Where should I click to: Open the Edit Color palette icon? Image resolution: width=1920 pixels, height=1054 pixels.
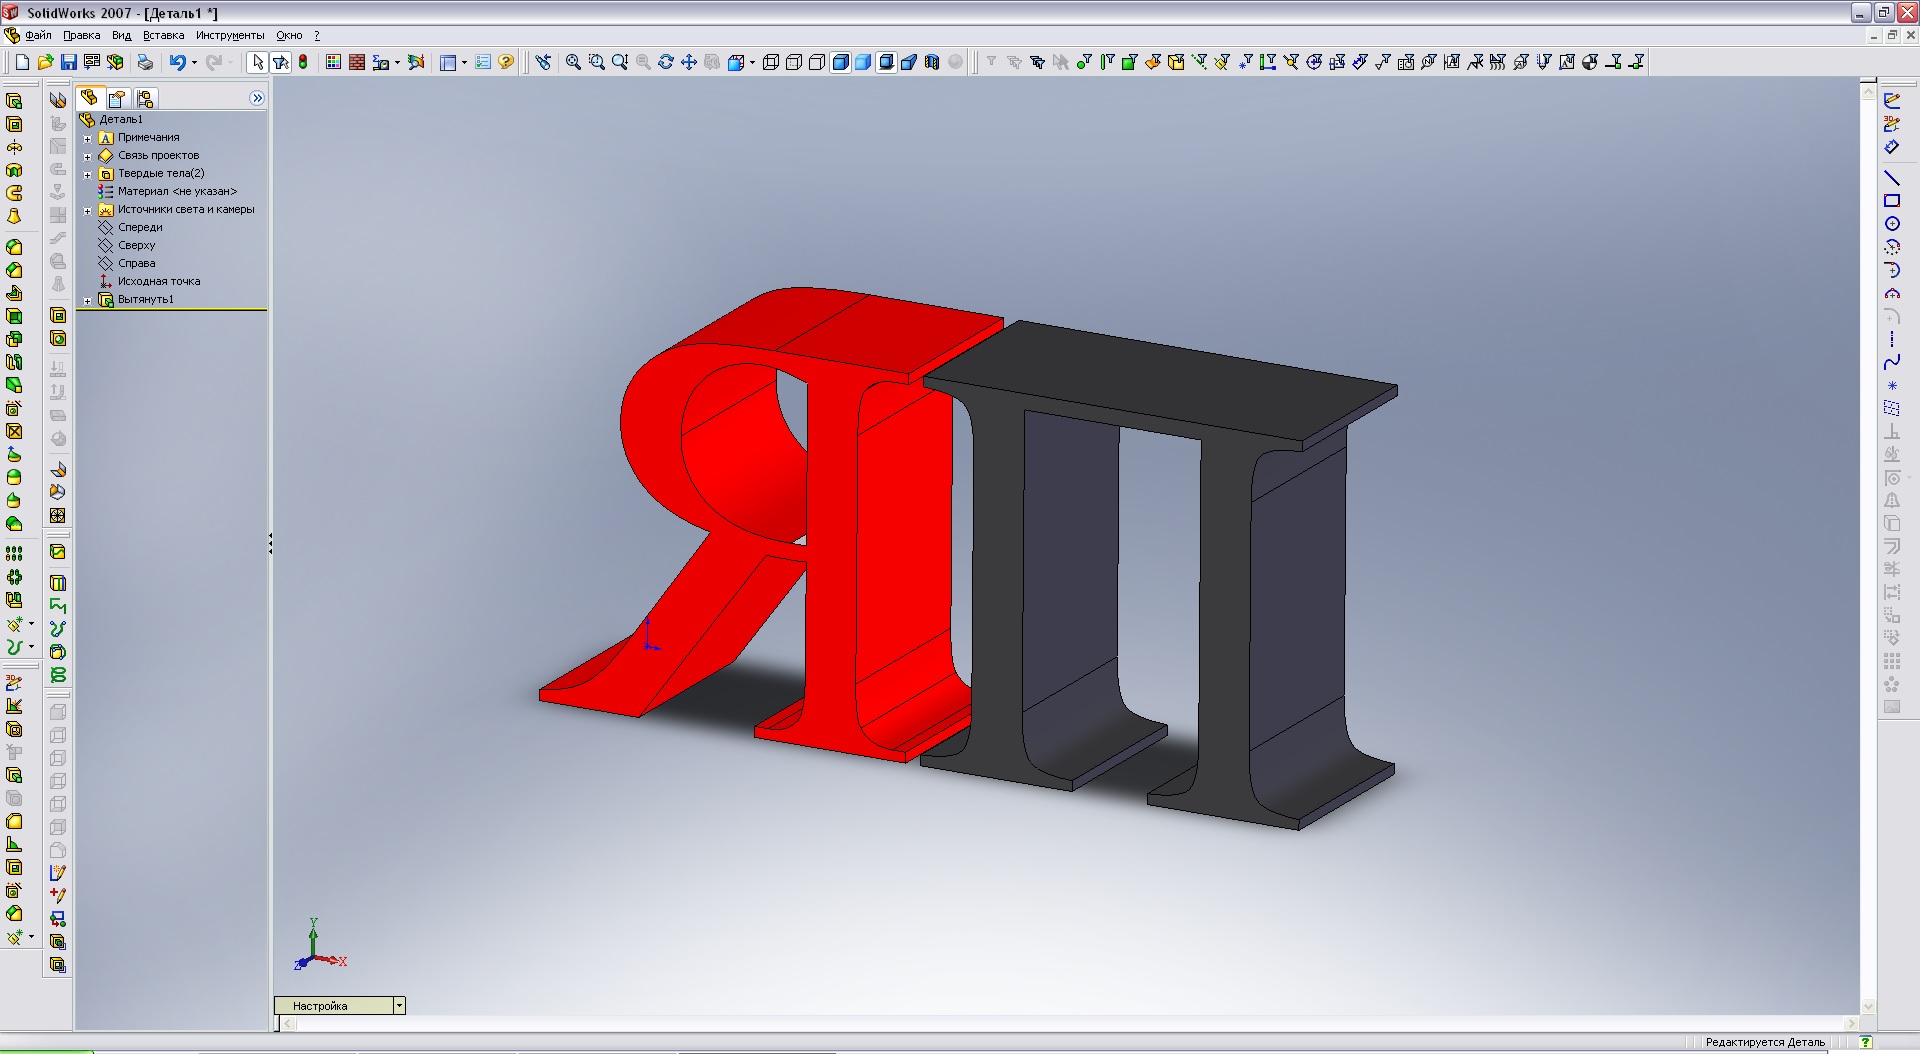[333, 62]
